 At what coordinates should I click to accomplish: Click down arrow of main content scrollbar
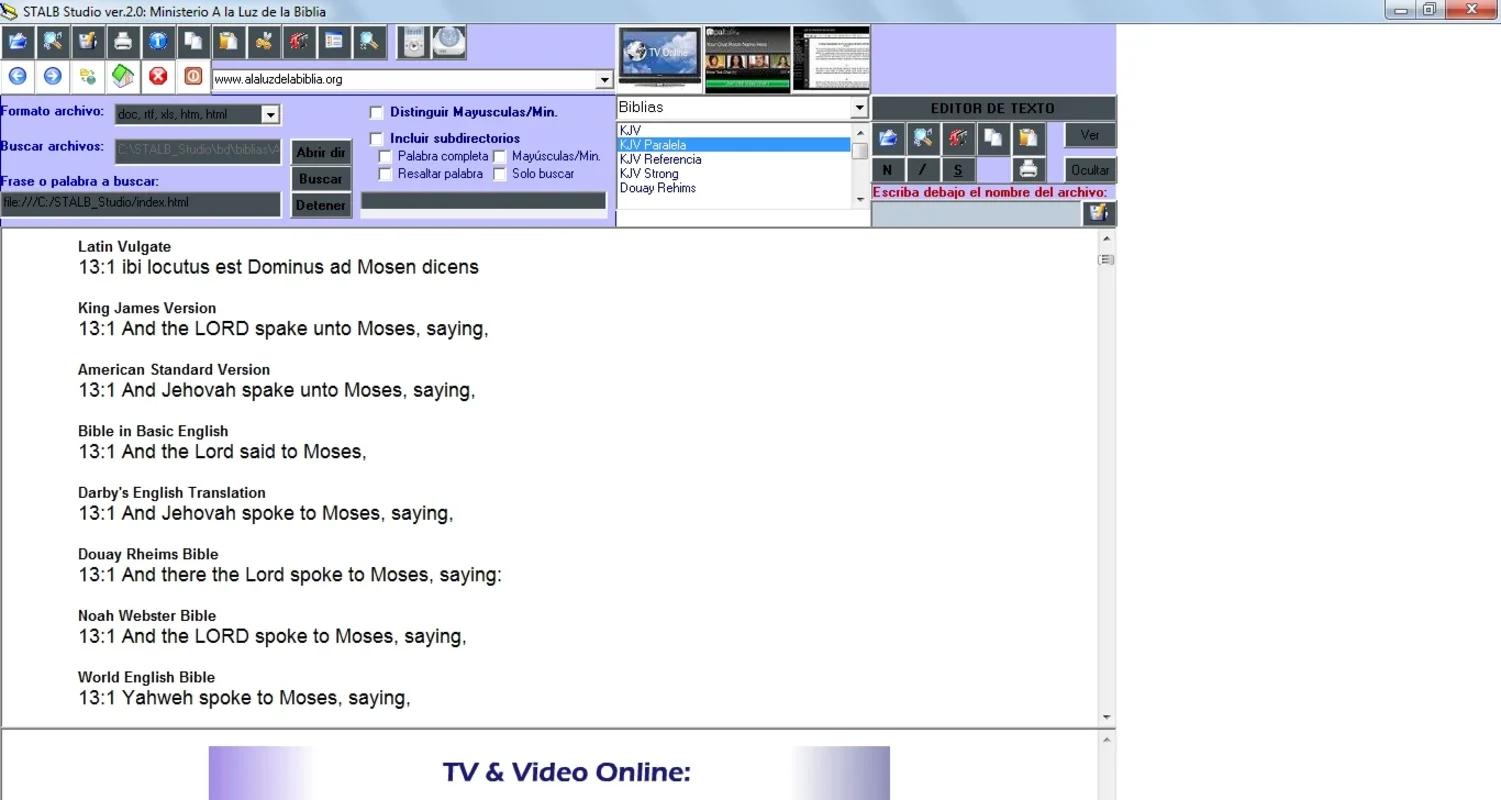tap(1106, 717)
